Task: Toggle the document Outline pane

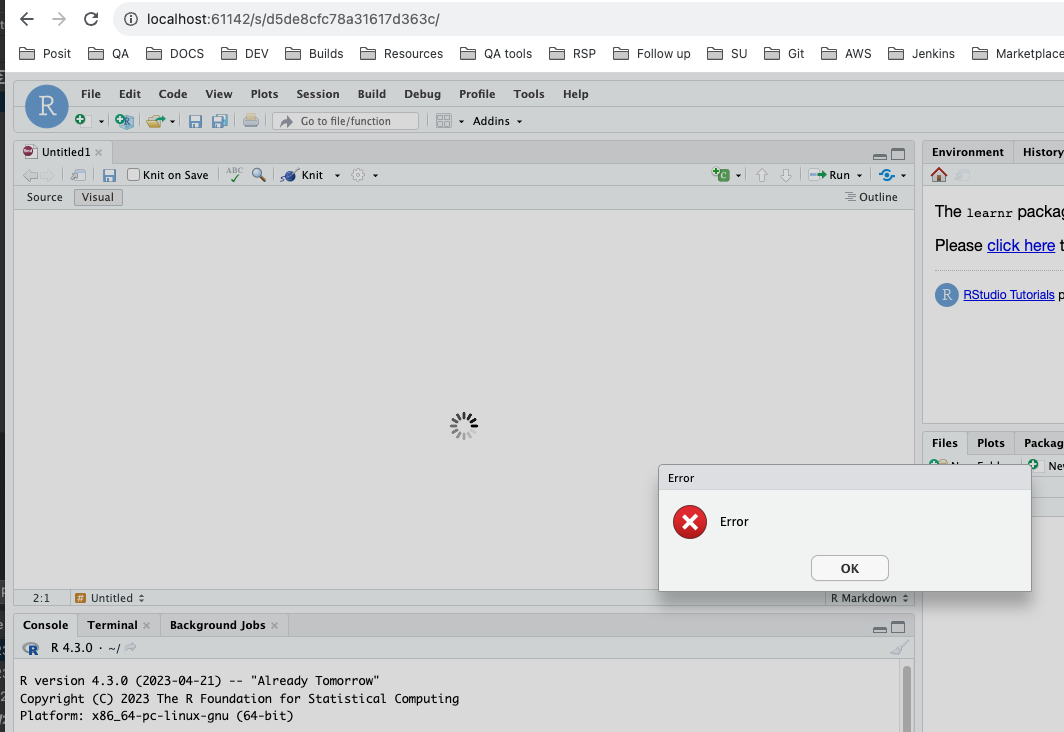Action: (x=870, y=197)
